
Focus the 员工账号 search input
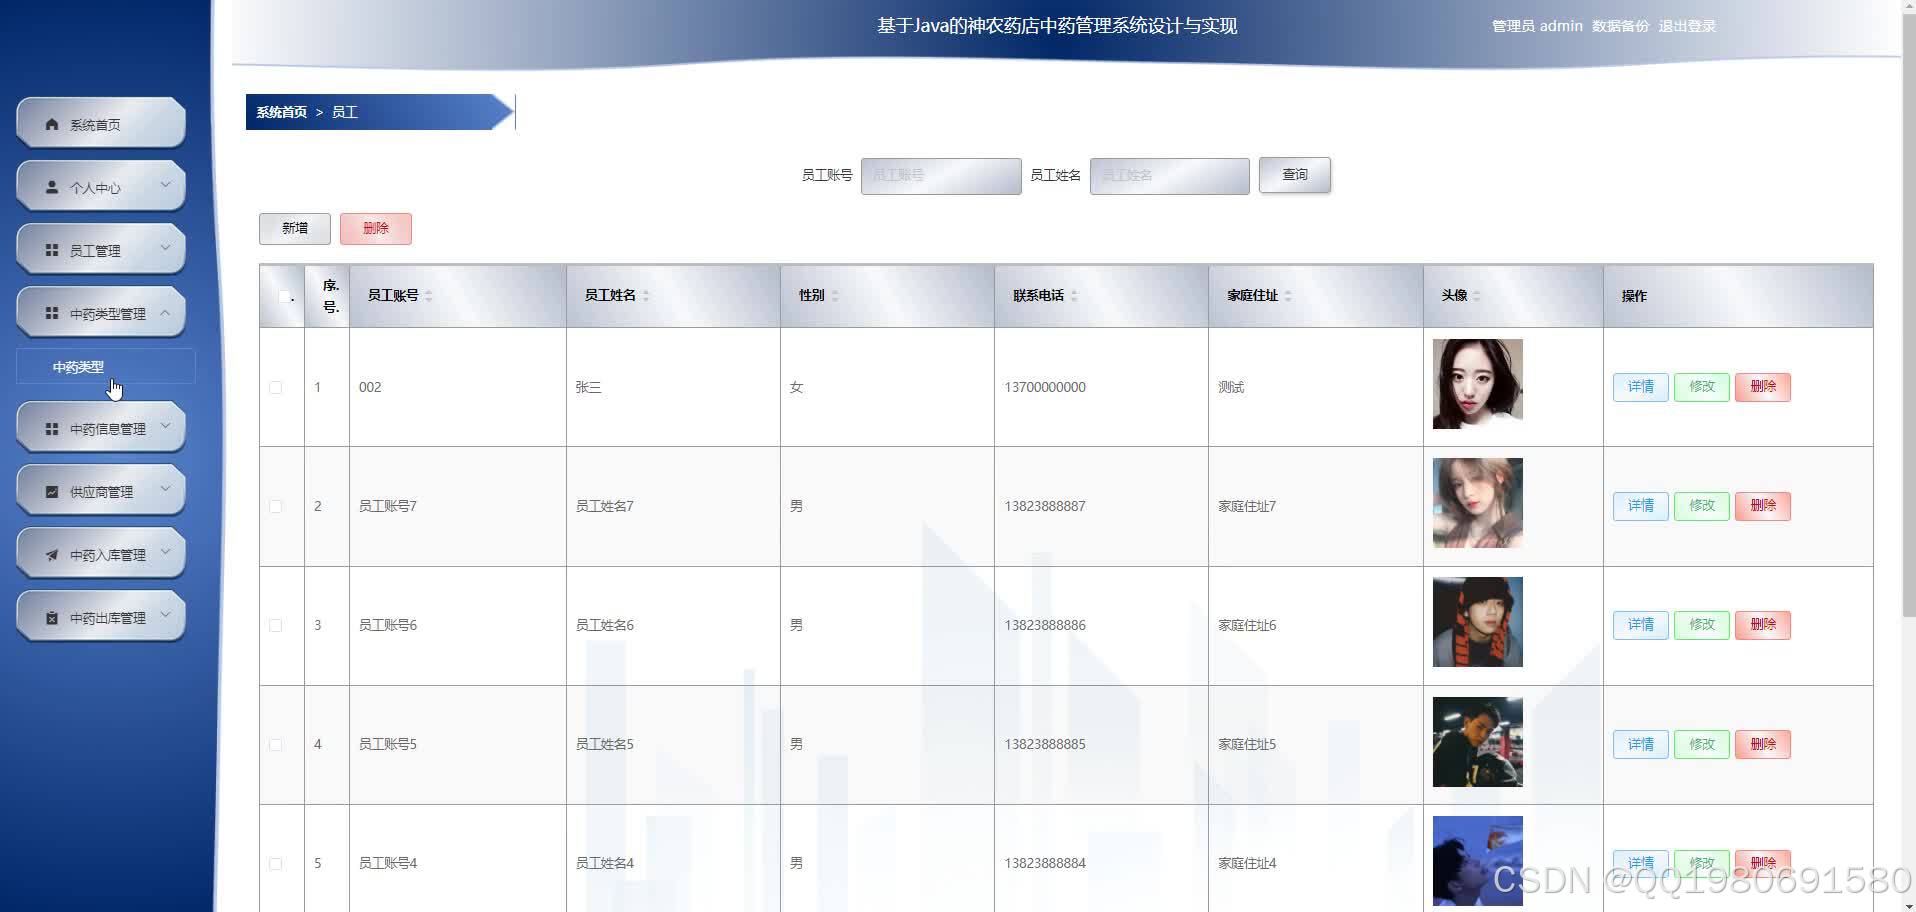tap(941, 175)
